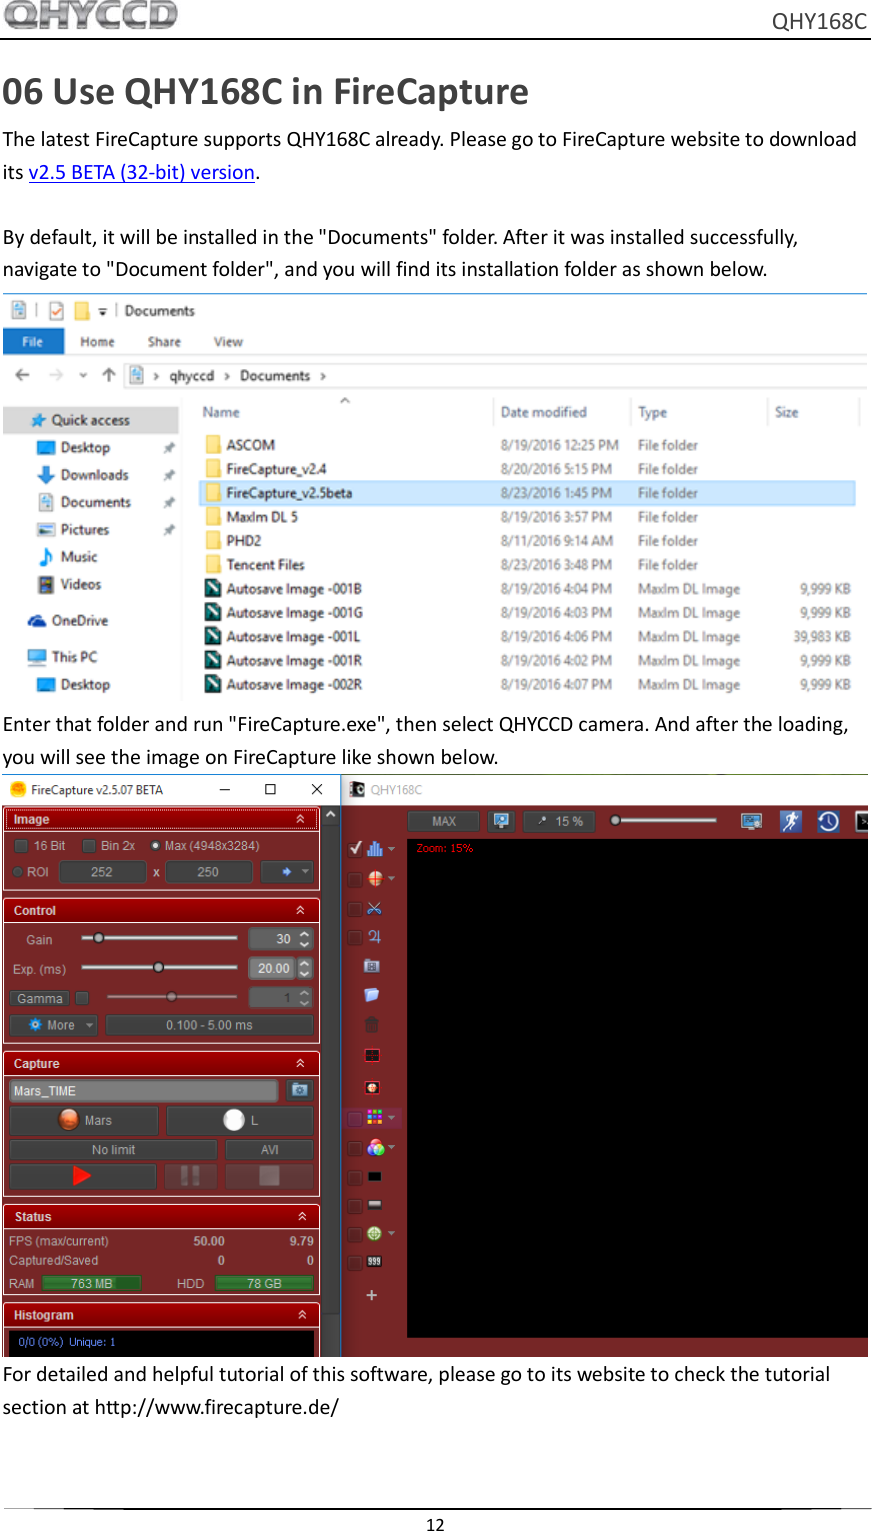Open the histogram overlay icon at sidebar top
The height and width of the screenshot is (1531, 872).
point(375,849)
